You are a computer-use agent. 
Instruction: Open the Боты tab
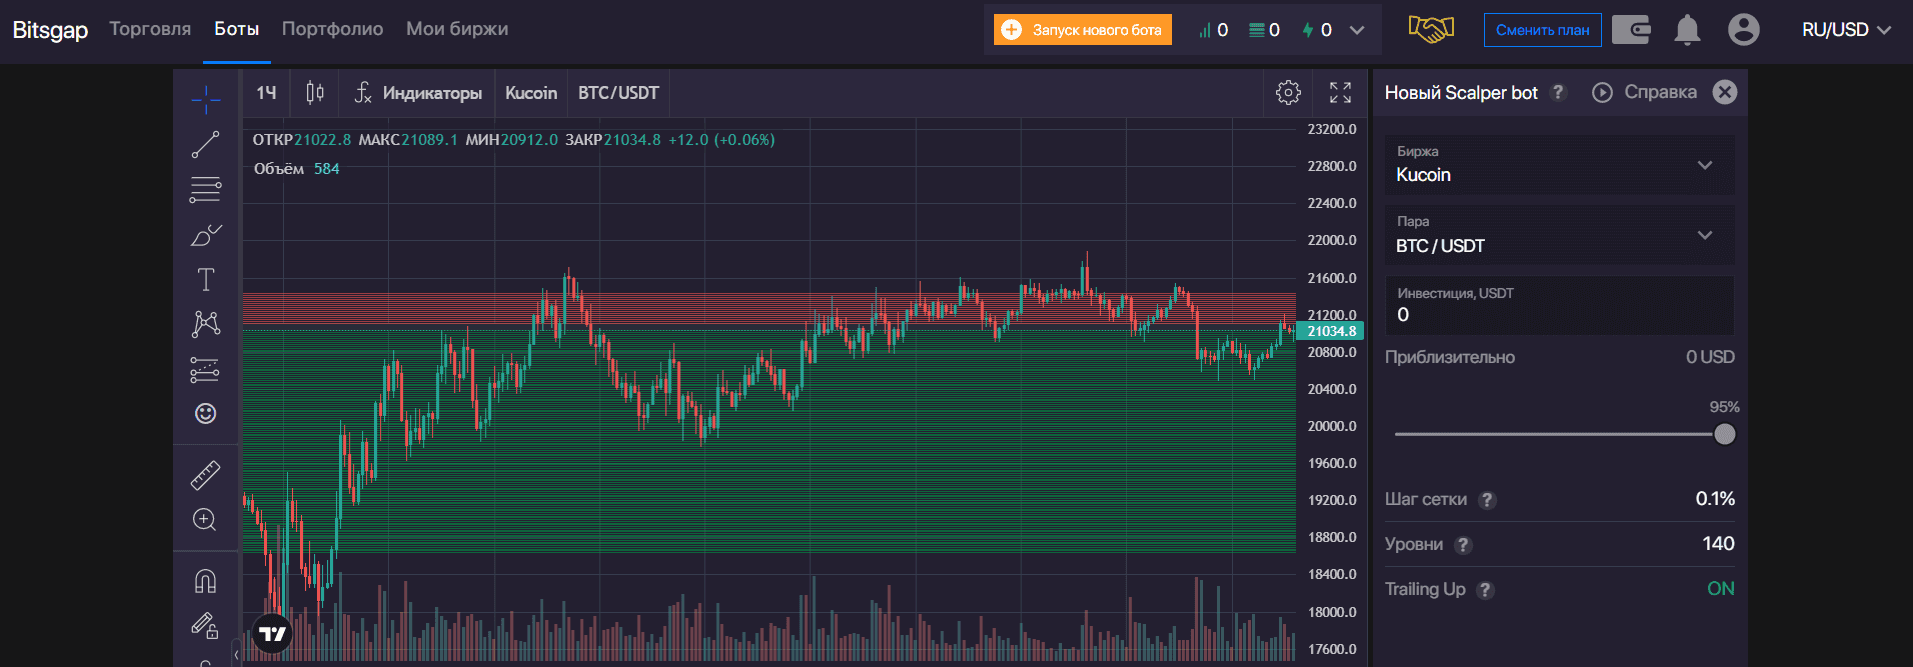237,29
